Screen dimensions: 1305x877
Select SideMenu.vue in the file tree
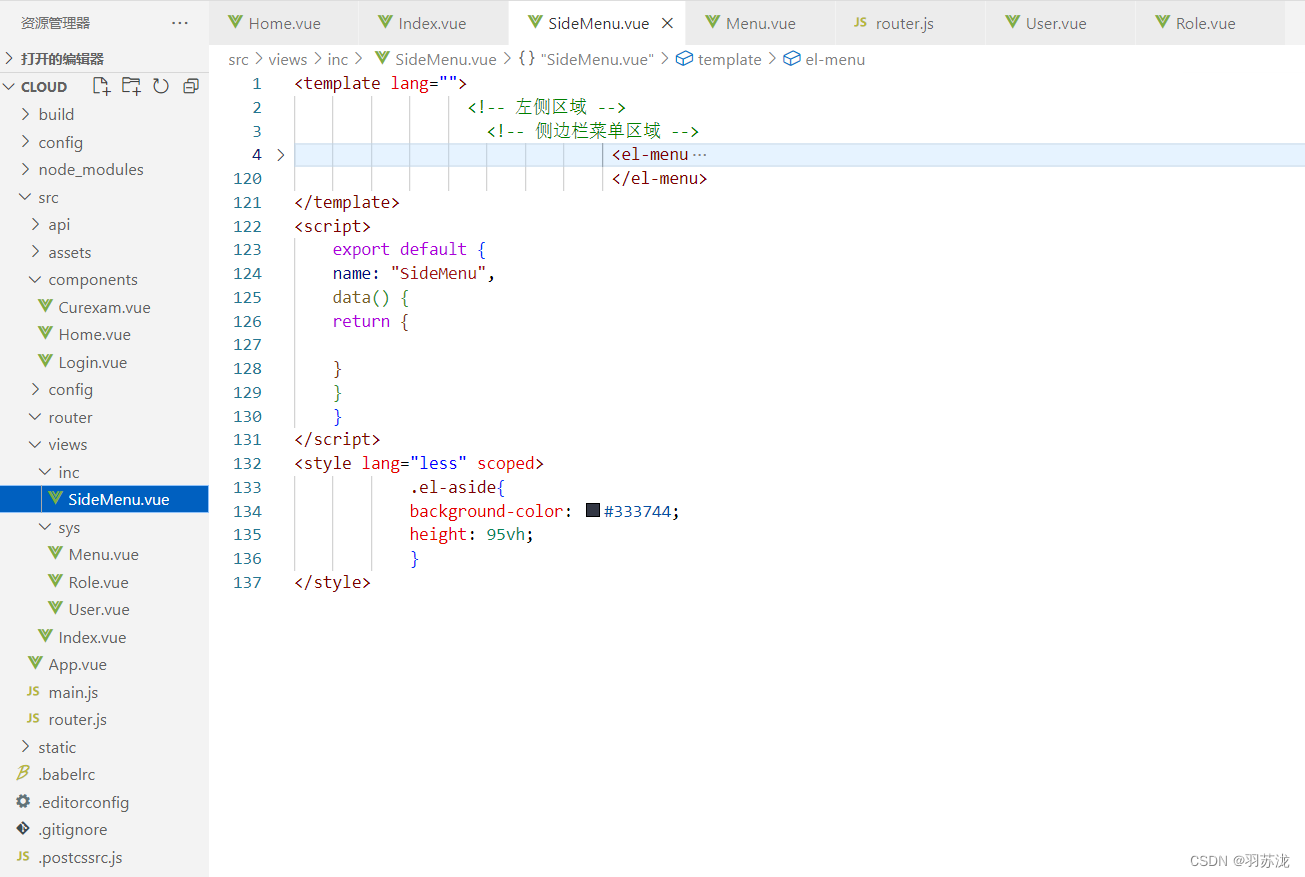tap(104, 499)
